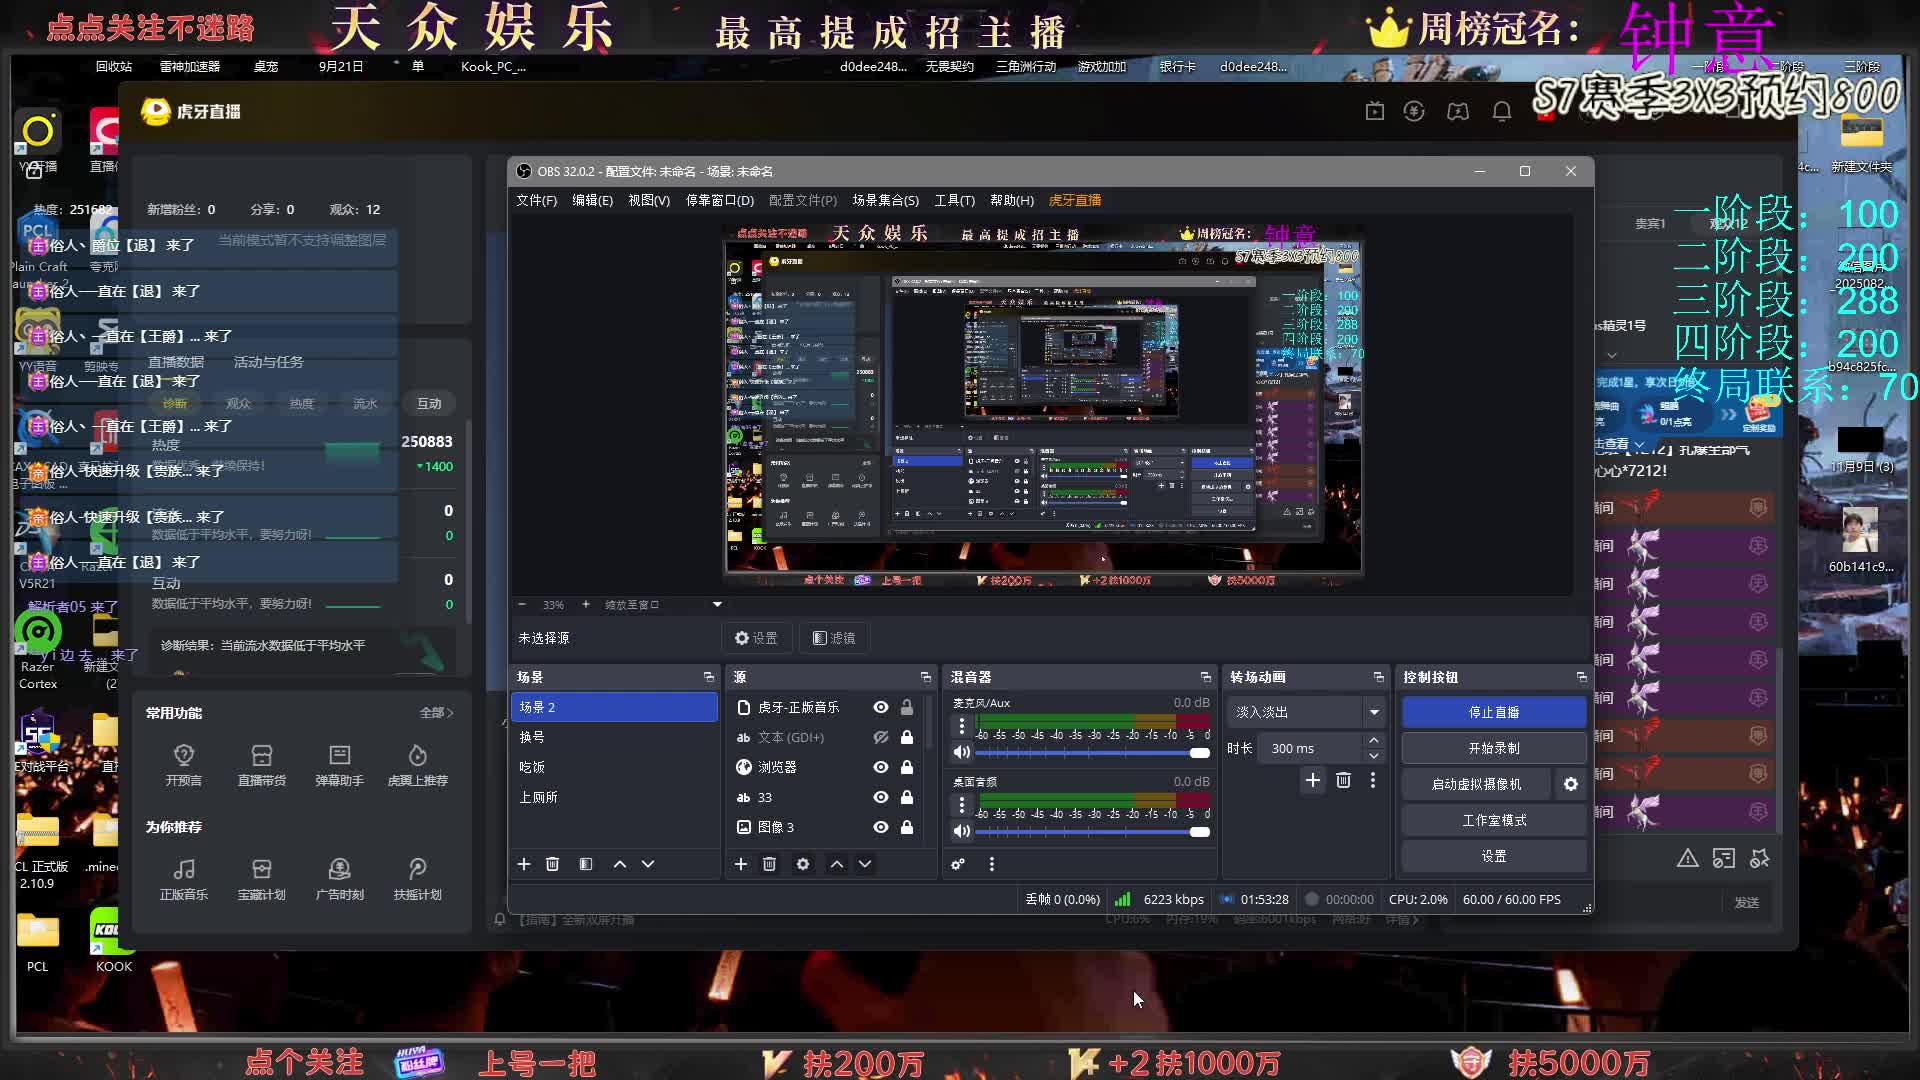Open advanced audio properties gears icon
The height and width of the screenshot is (1080, 1920).
point(958,864)
